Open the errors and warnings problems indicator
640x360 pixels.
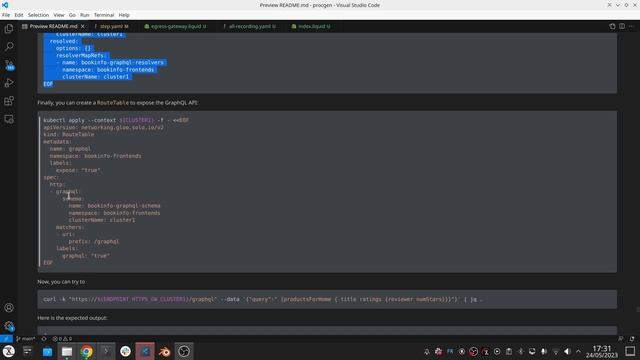(62, 339)
